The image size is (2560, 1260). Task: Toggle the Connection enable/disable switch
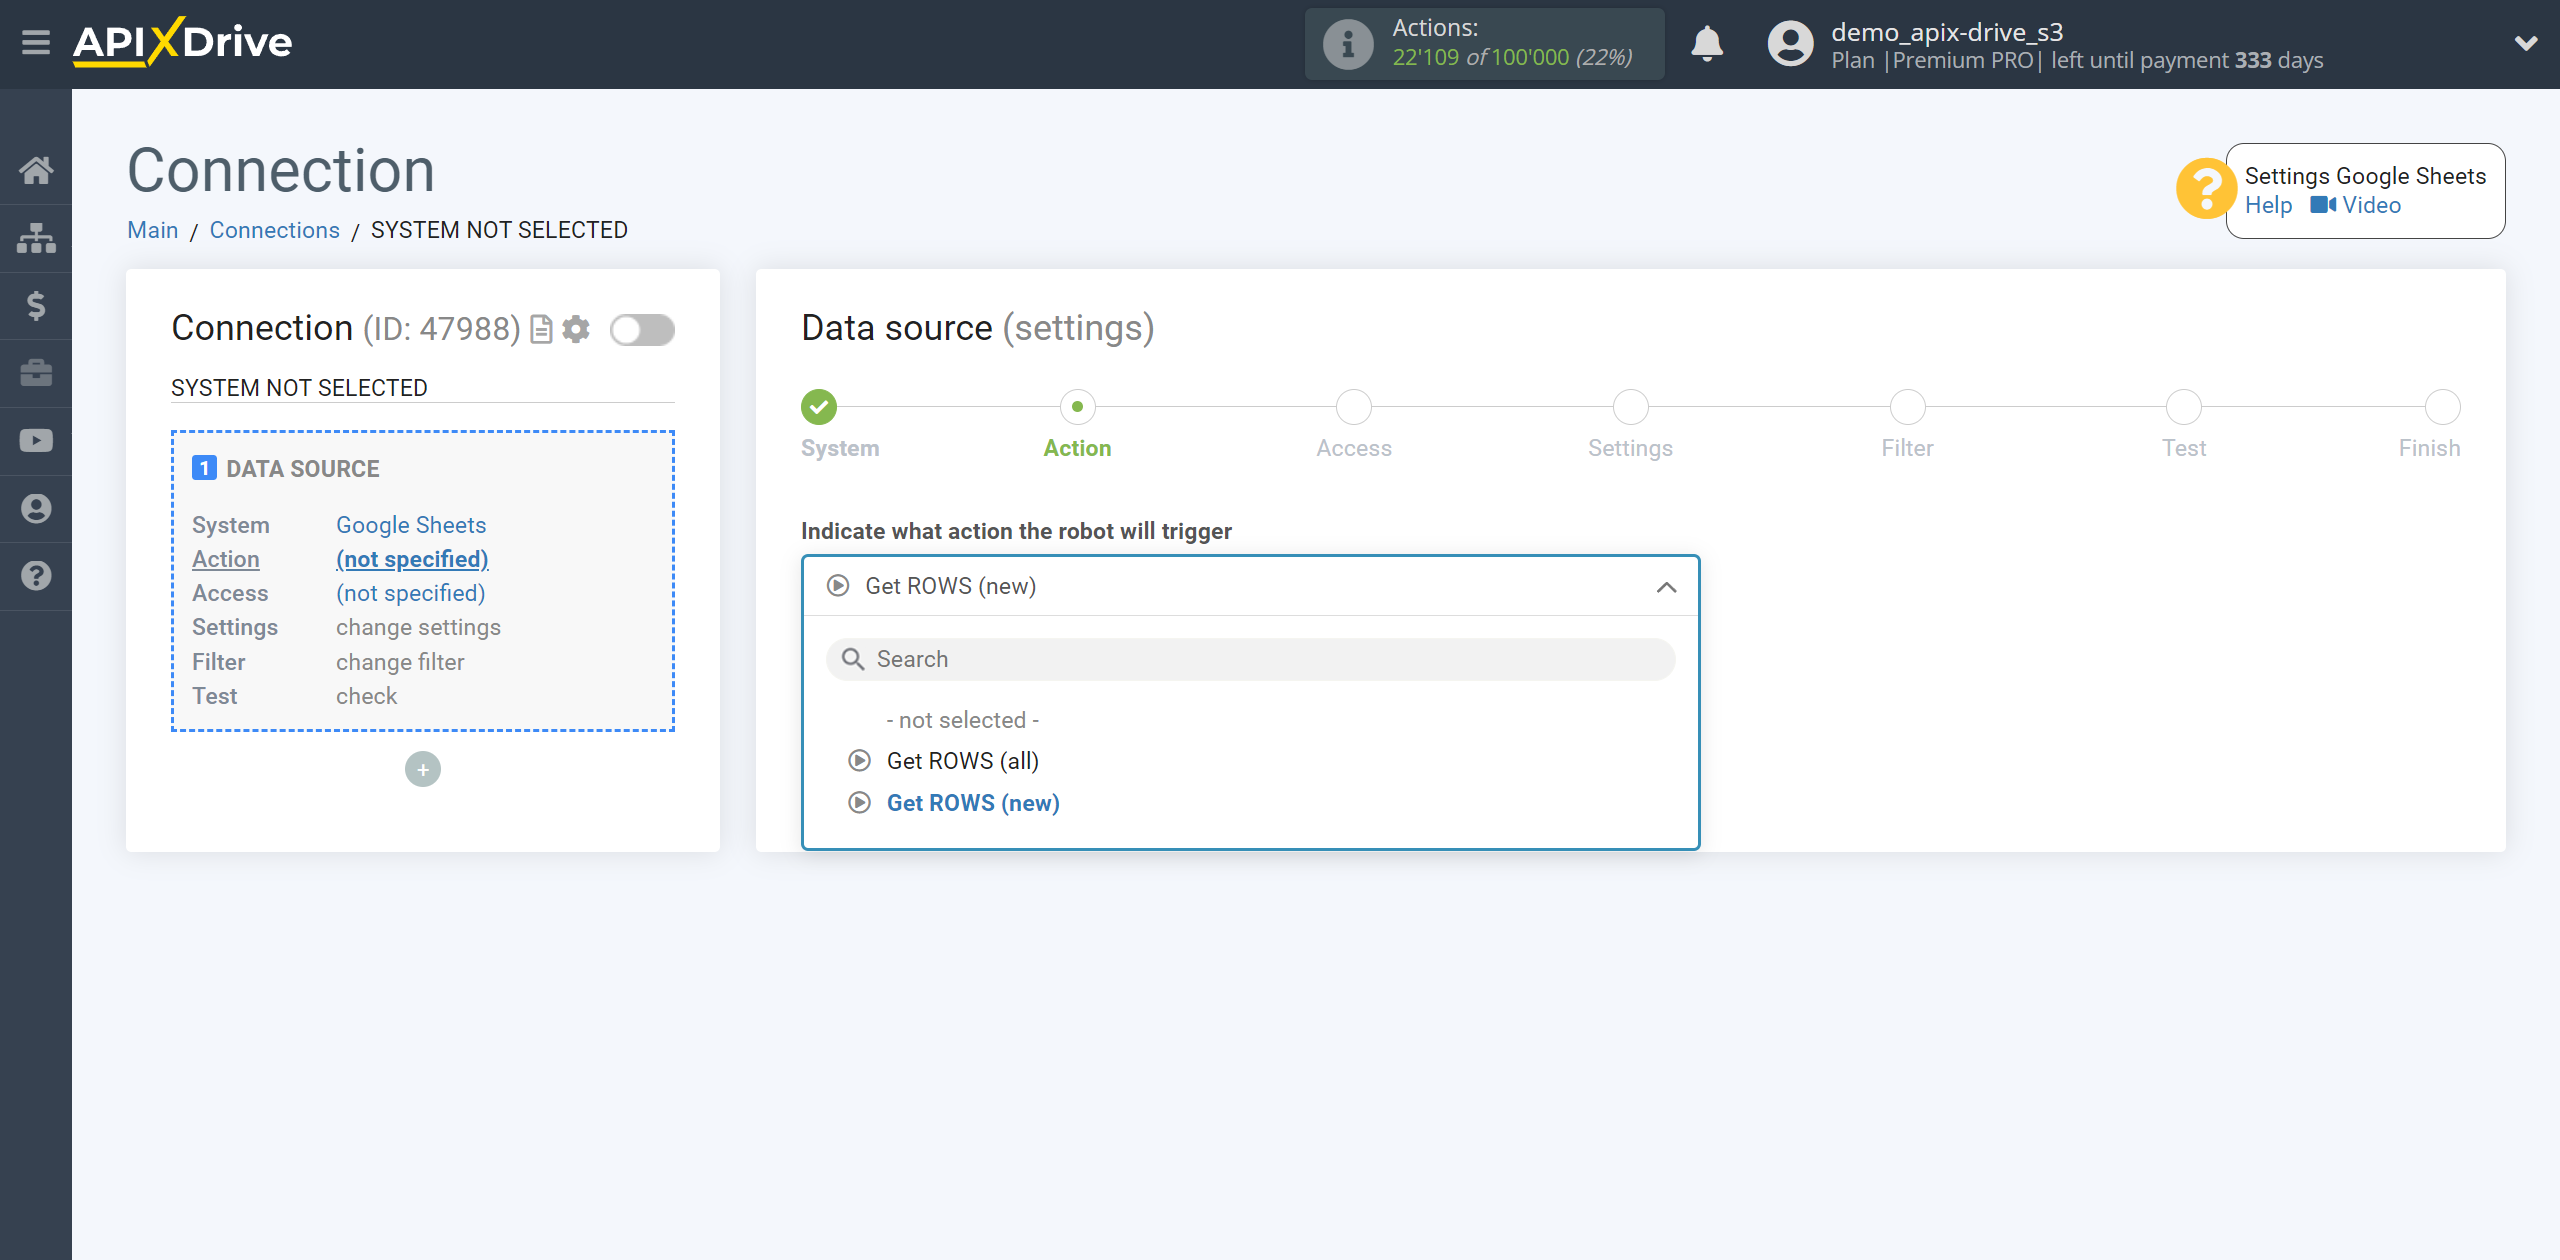pyautogui.click(x=642, y=328)
